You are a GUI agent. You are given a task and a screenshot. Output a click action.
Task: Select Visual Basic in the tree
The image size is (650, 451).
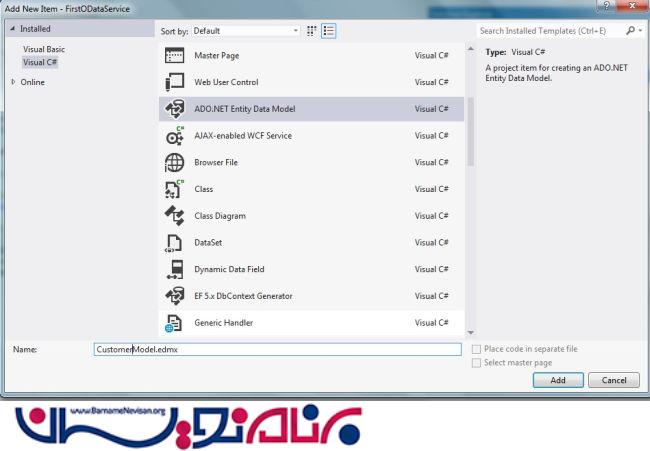click(x=44, y=49)
